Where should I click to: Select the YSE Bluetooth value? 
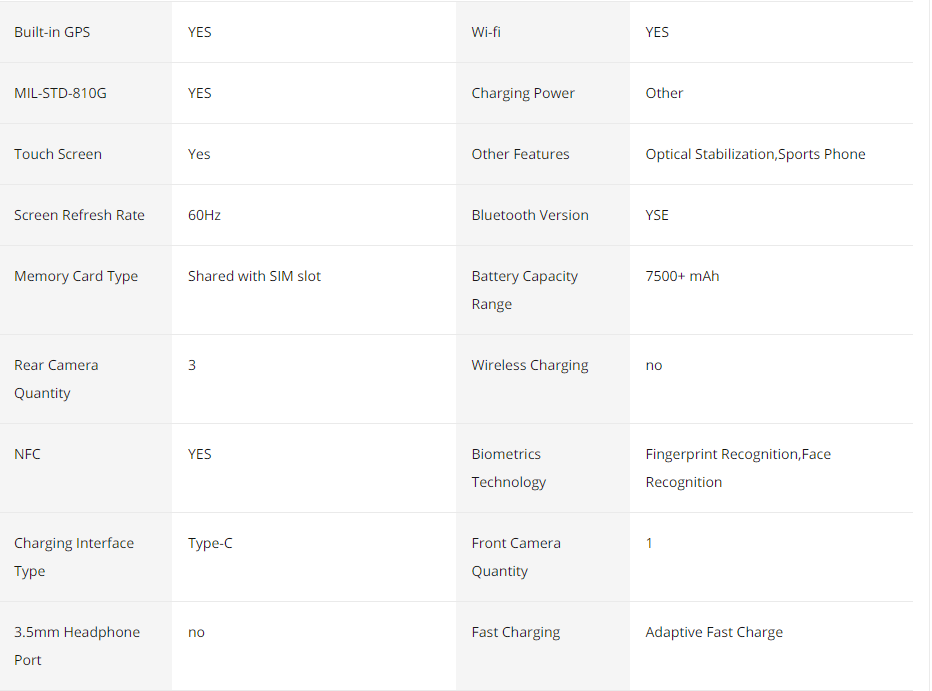tap(657, 215)
